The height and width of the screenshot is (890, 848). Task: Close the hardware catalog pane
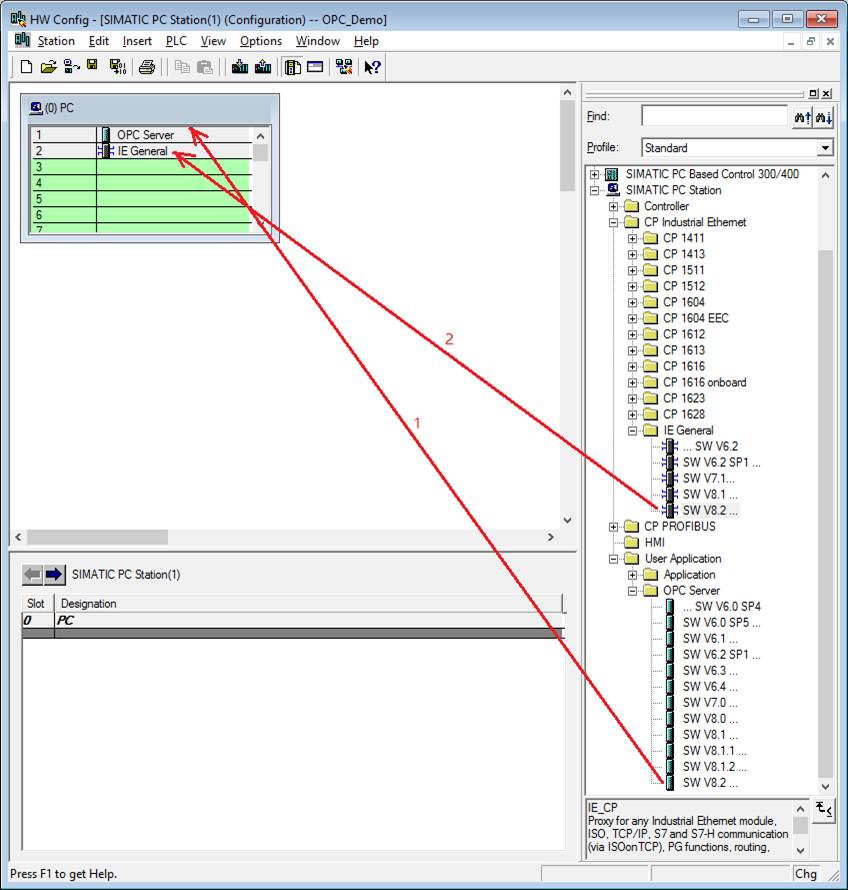click(x=826, y=94)
